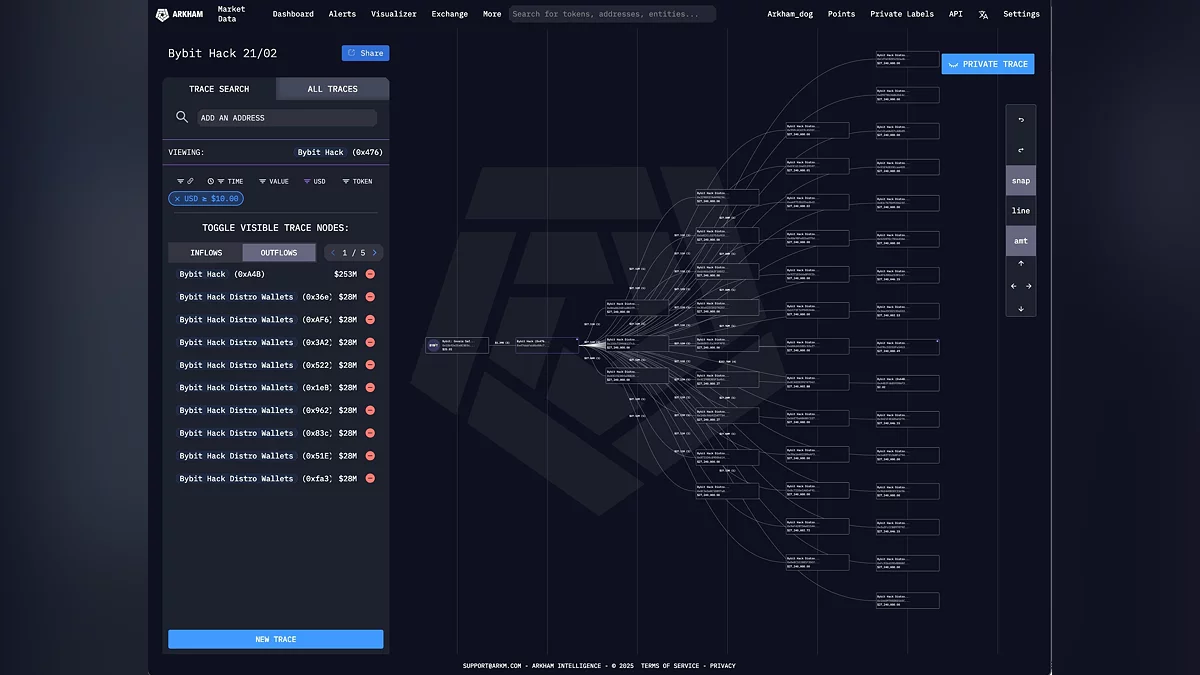1200x675 pixels.
Task: Click the redo arrow in canvas toolbar
Action: tap(1021, 150)
